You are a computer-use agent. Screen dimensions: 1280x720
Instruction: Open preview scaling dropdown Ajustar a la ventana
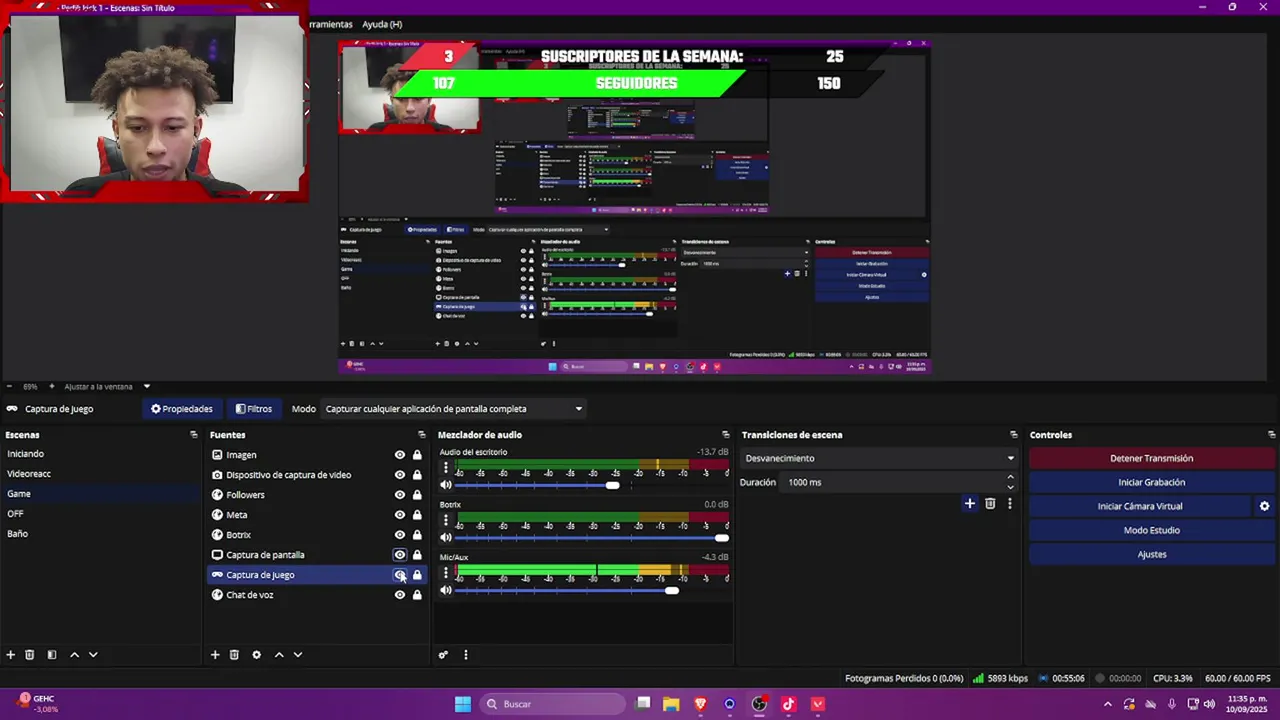pyautogui.click(x=107, y=386)
